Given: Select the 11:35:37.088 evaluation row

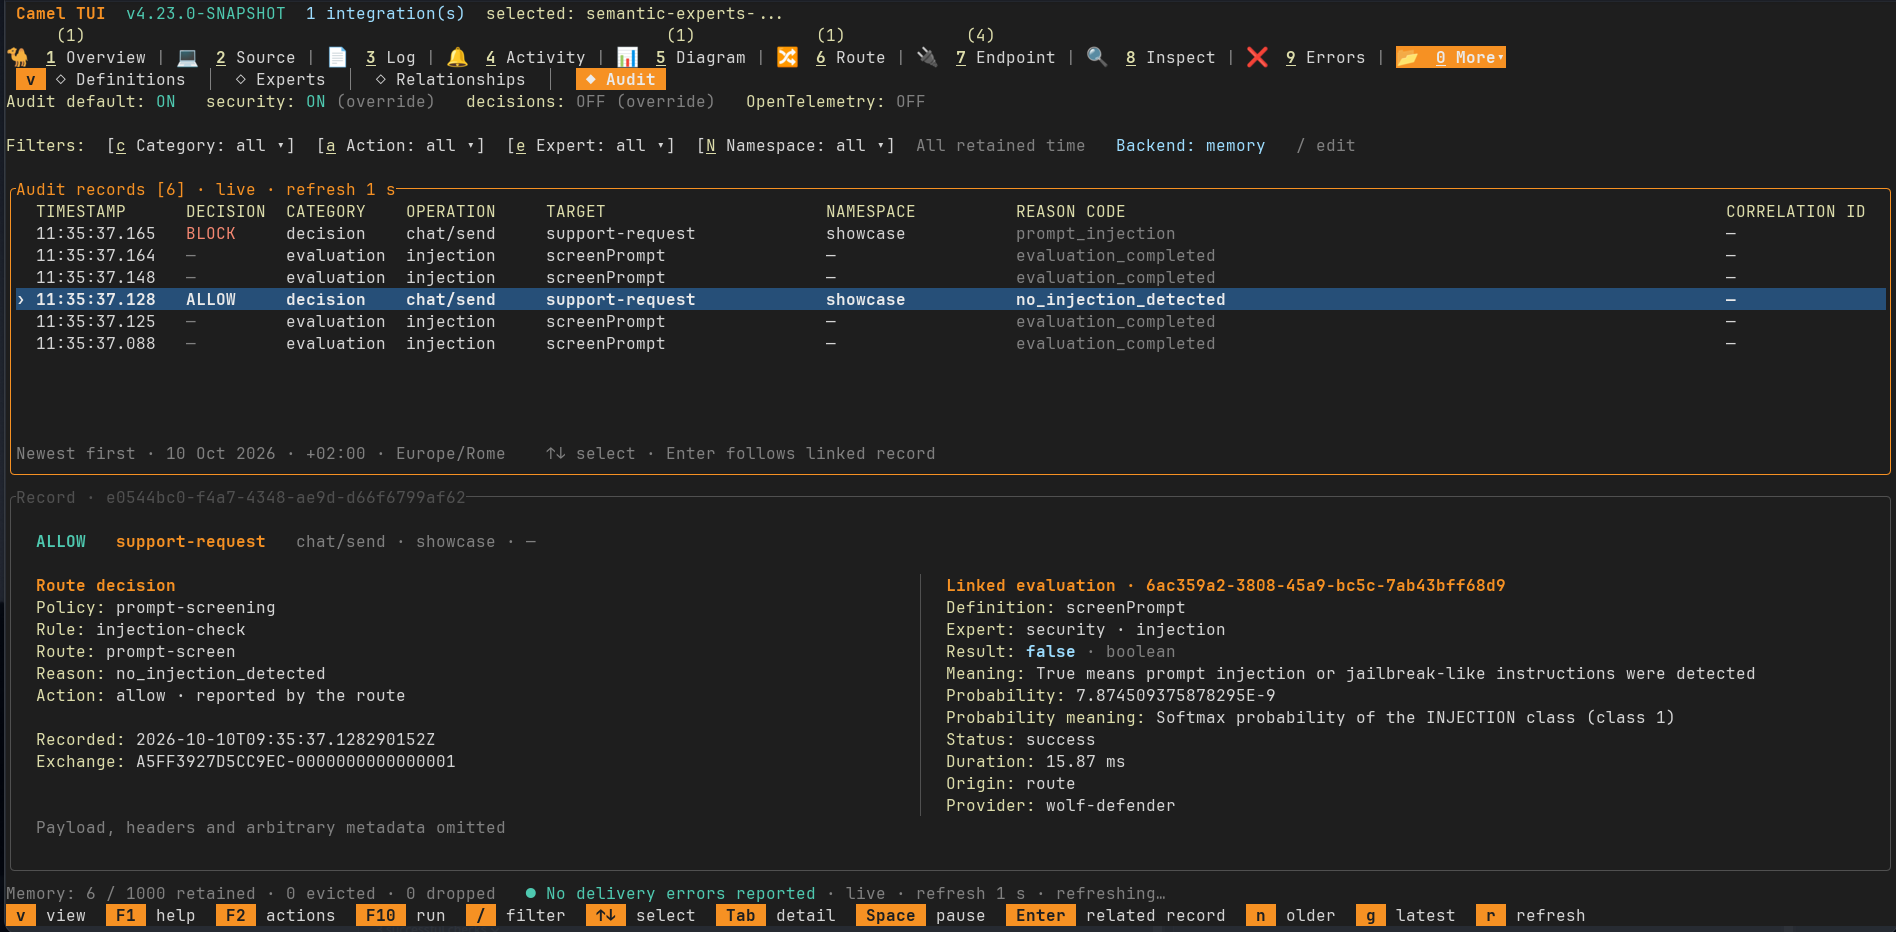Looking at the screenshot, I should coord(951,343).
